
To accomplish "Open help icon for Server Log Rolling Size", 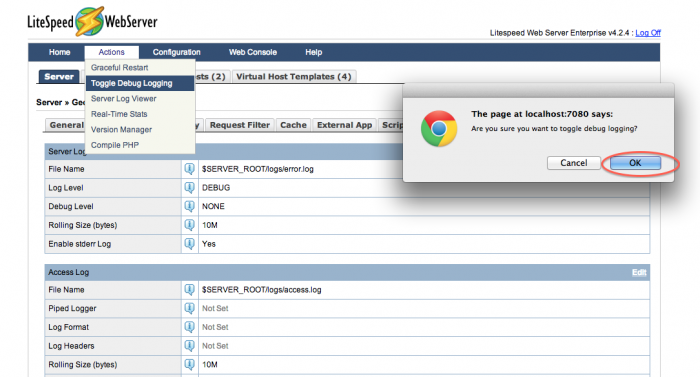I will coord(189,225).
